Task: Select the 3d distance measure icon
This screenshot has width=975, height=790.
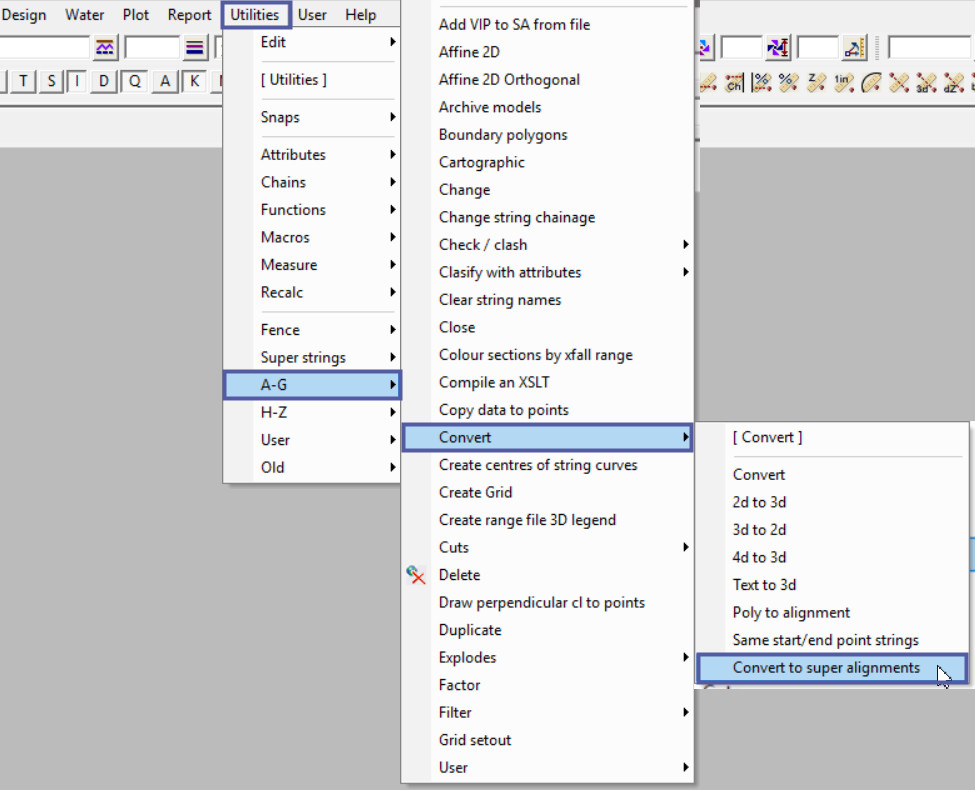Action: pos(926,83)
